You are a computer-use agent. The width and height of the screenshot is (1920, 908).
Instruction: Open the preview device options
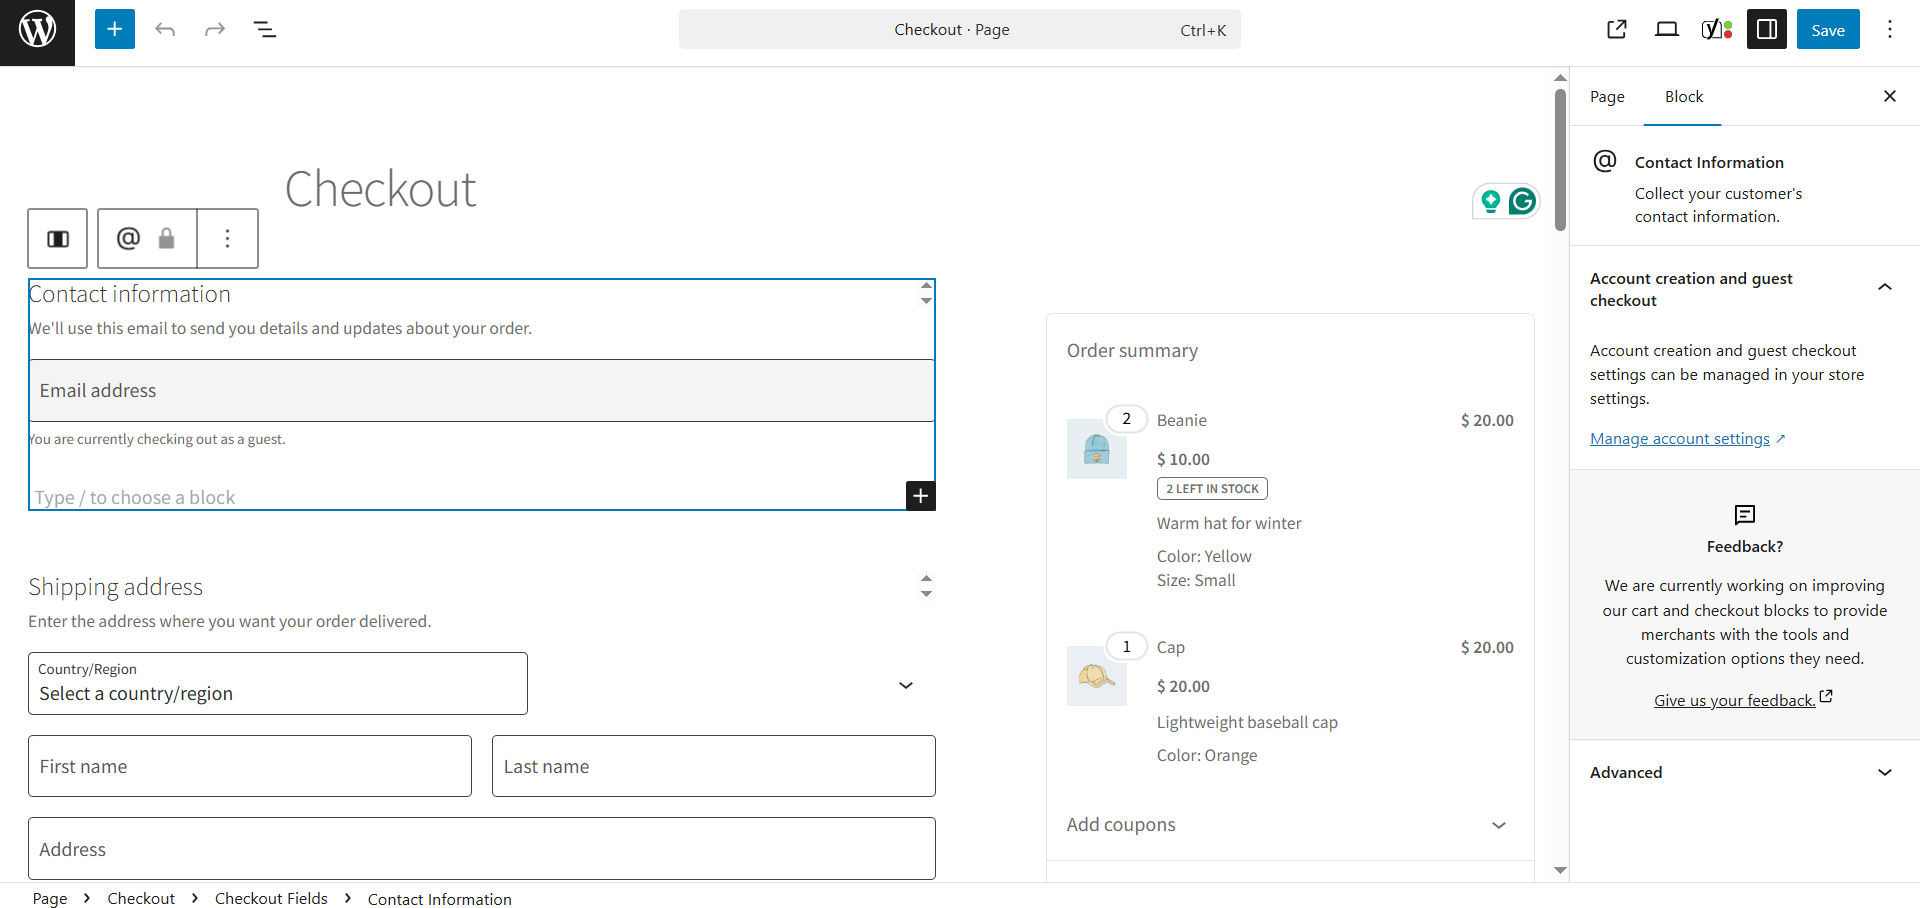(x=1666, y=29)
